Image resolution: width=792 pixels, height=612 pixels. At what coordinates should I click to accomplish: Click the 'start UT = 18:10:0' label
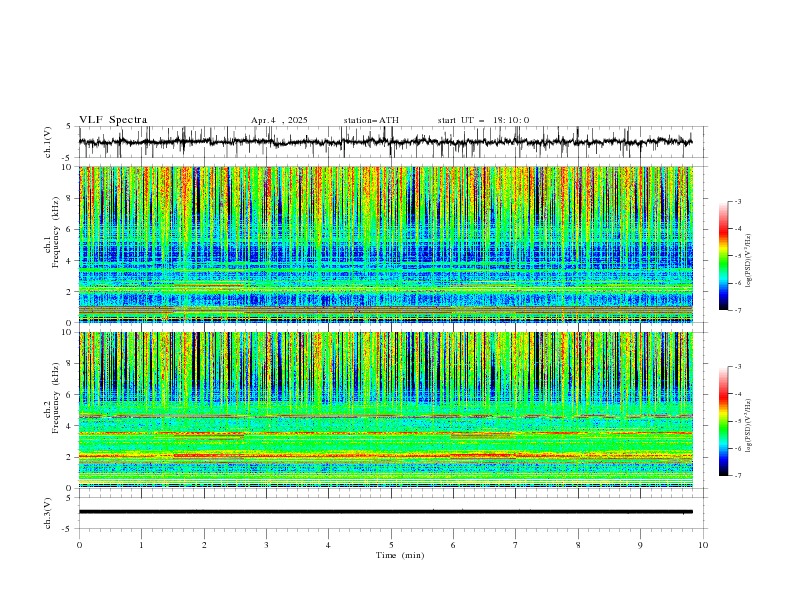click(483, 120)
